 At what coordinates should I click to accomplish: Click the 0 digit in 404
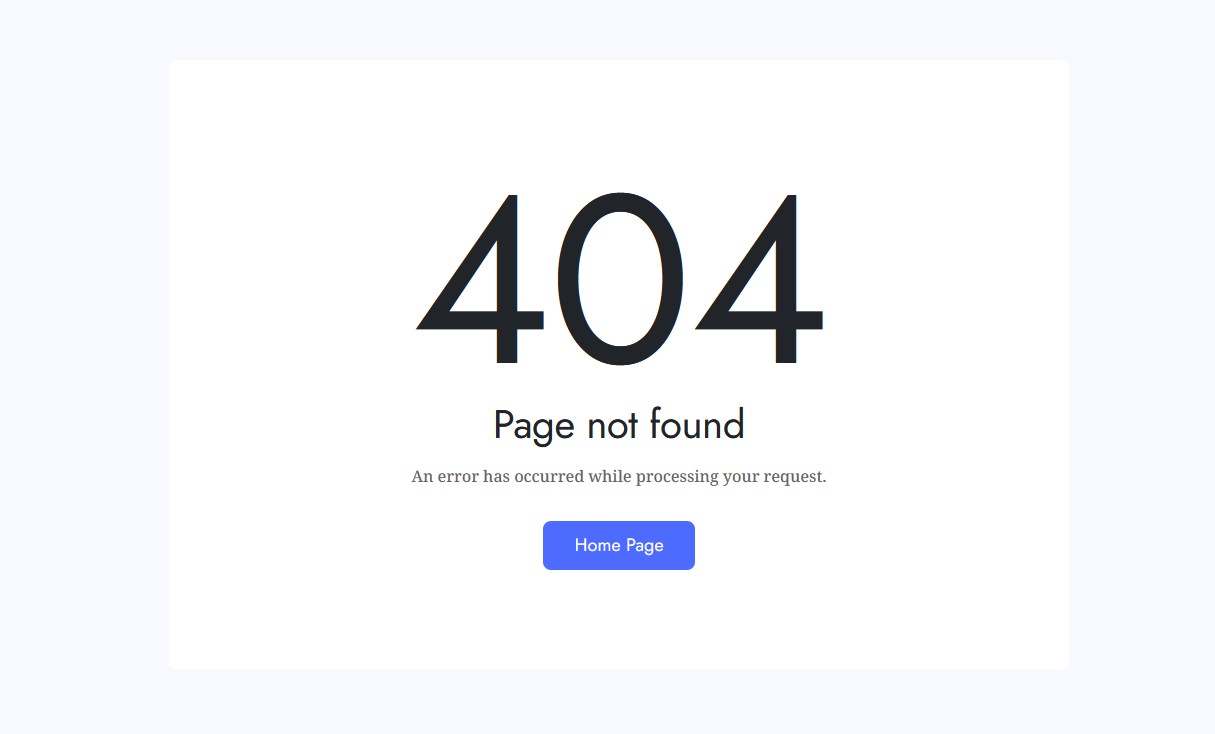pyautogui.click(x=620, y=278)
